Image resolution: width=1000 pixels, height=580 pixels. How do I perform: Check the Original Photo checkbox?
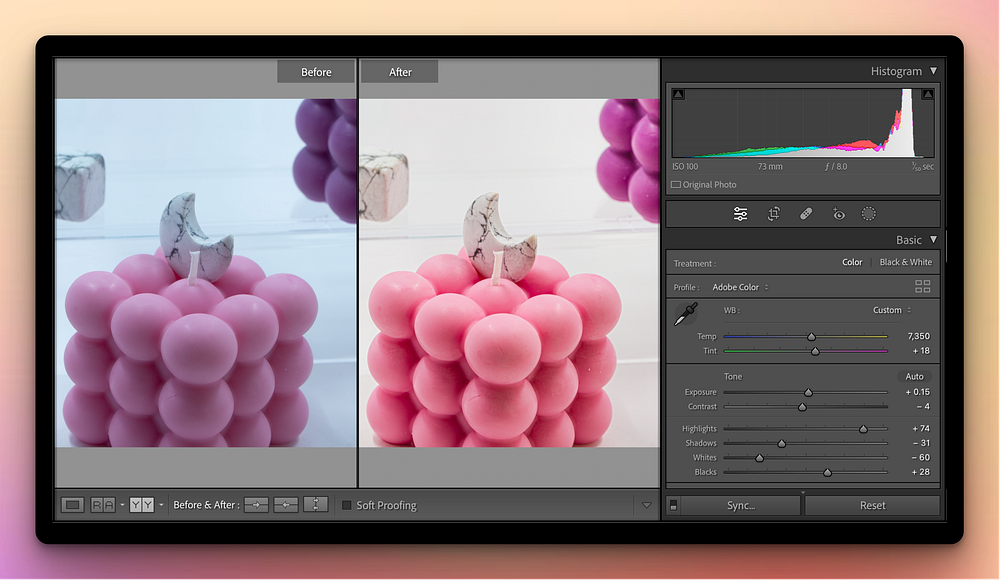[675, 184]
